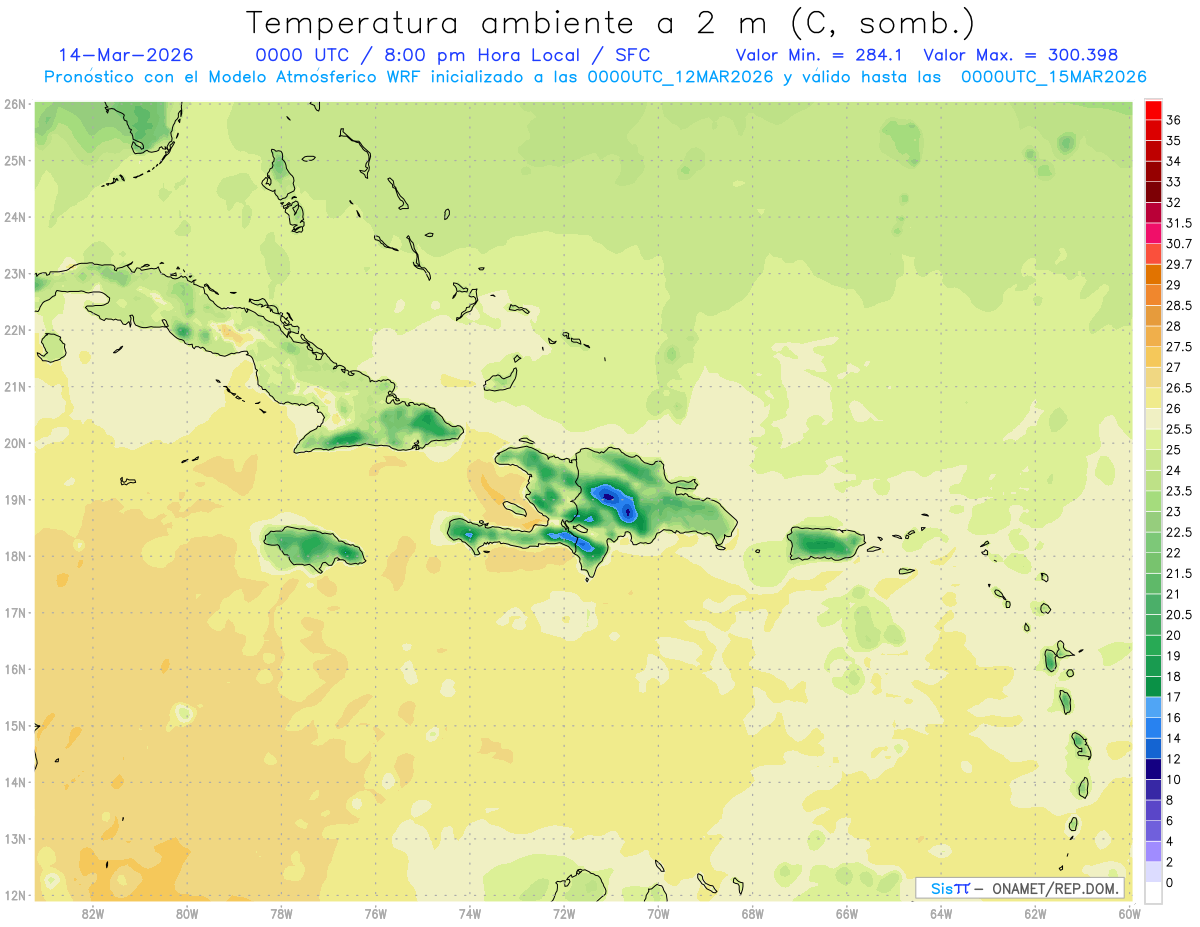Click the '26N' latitude axis label
The width and height of the screenshot is (1200, 927).
[x=15, y=104]
